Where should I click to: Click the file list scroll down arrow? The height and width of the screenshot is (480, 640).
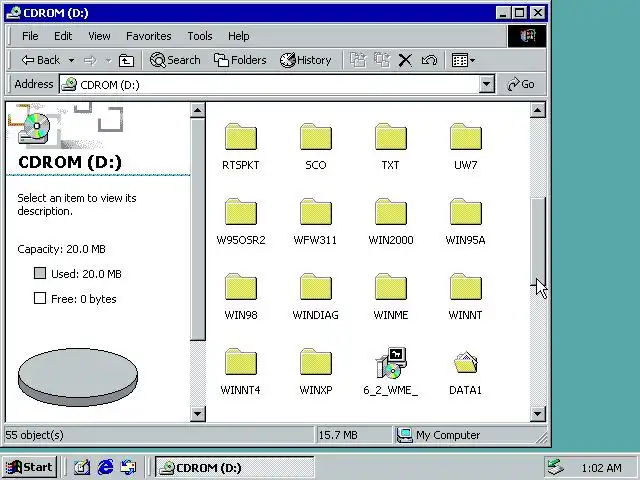(538, 414)
